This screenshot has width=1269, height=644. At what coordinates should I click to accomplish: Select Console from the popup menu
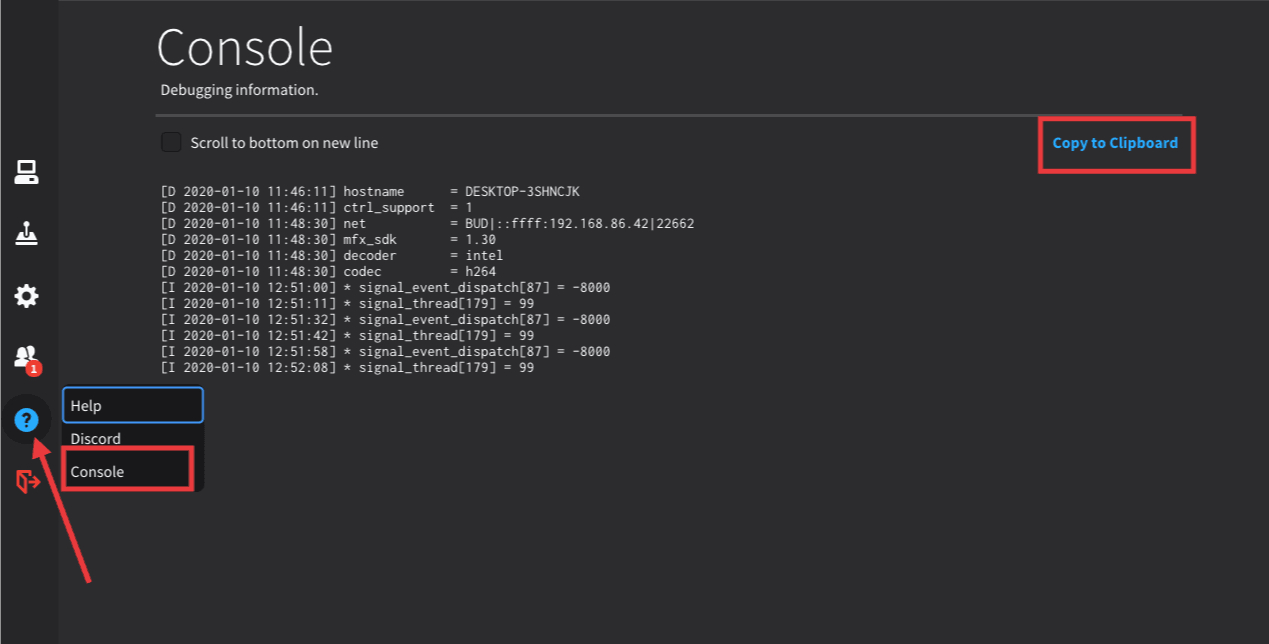(x=98, y=472)
